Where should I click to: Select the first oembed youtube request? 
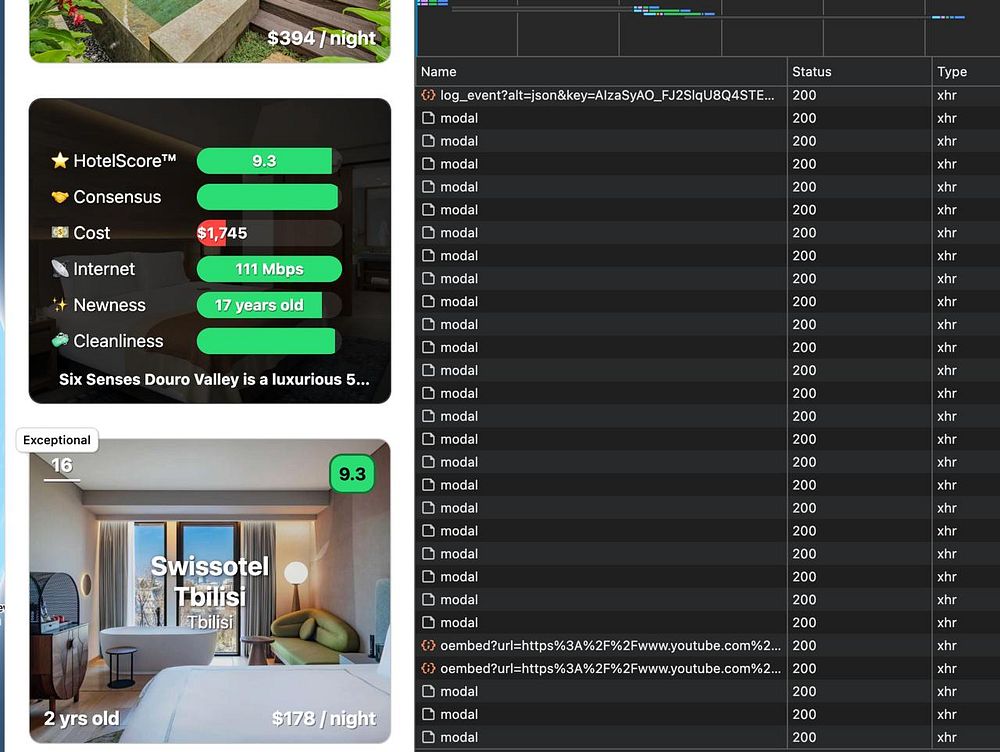pyautogui.click(x=707, y=645)
